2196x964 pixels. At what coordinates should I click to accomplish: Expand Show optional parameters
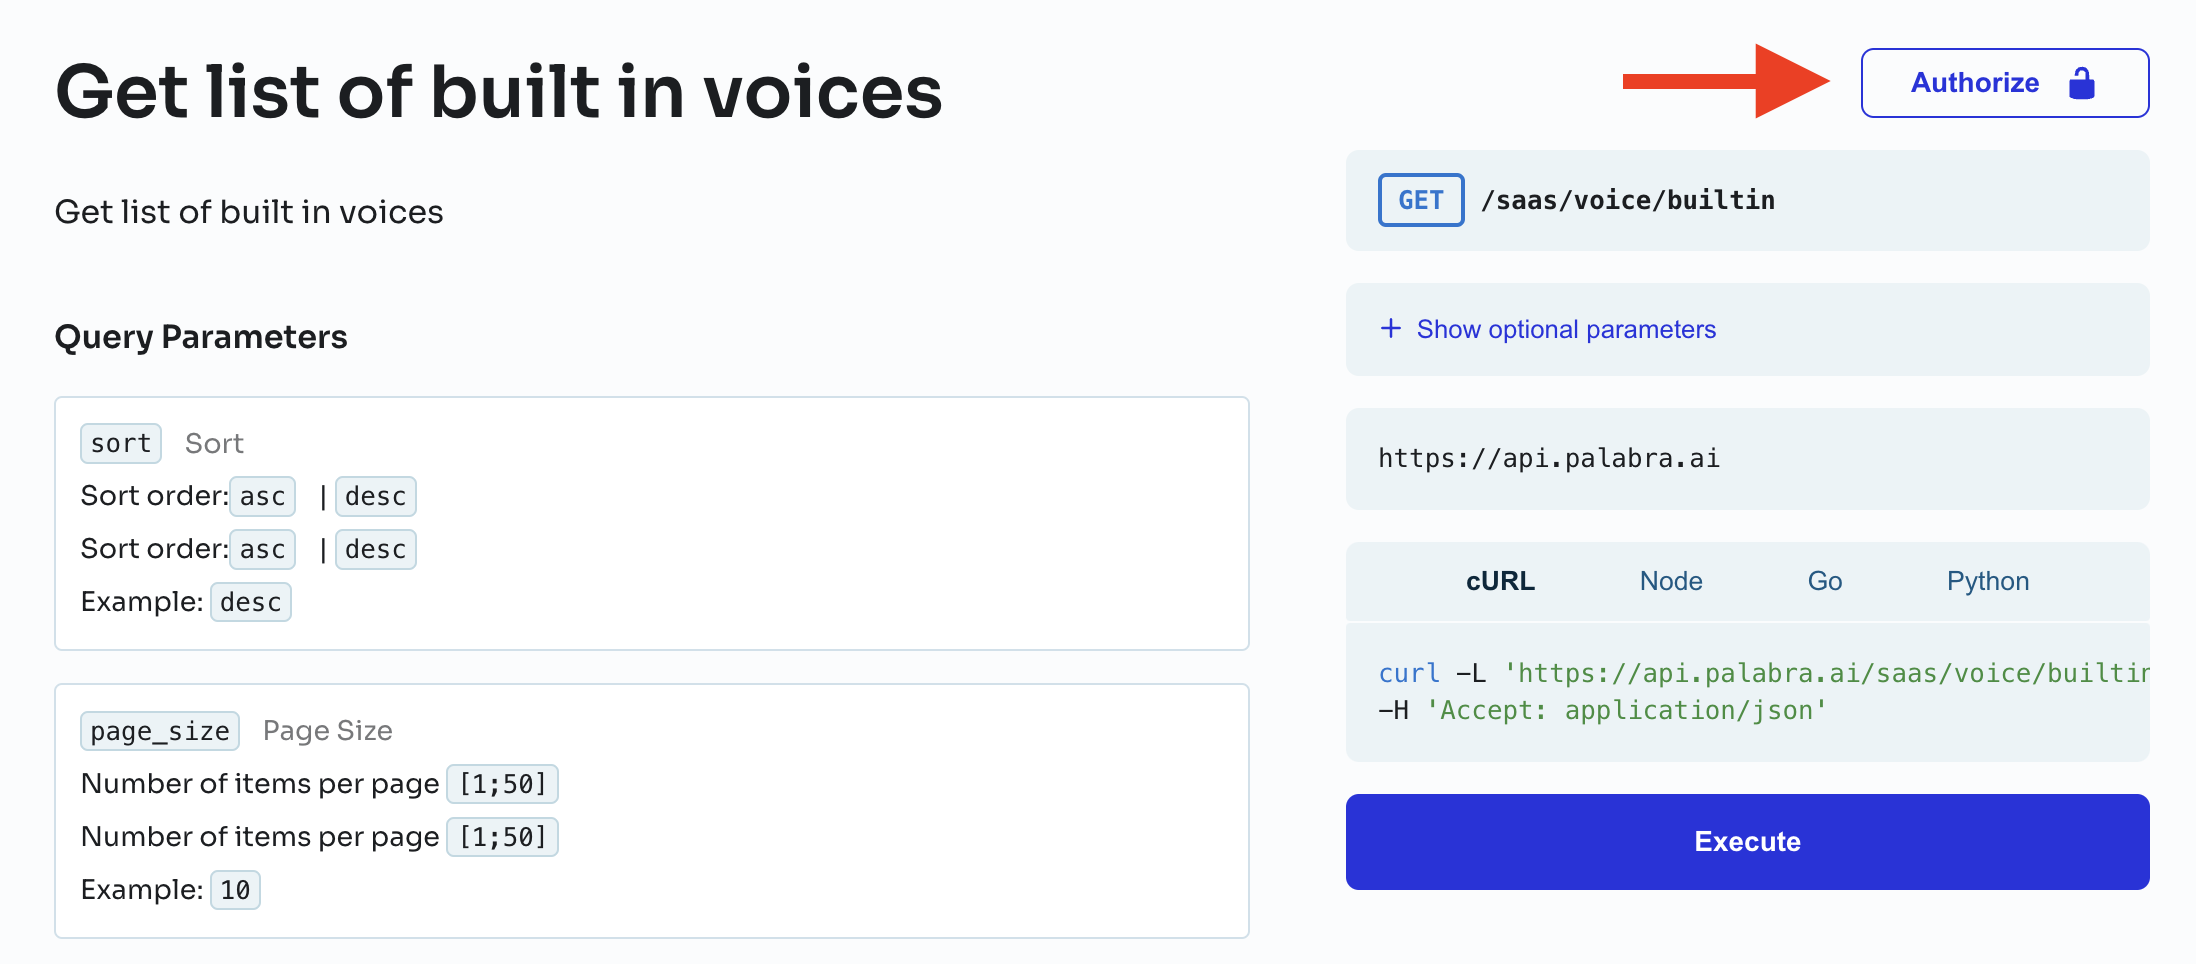point(1565,329)
